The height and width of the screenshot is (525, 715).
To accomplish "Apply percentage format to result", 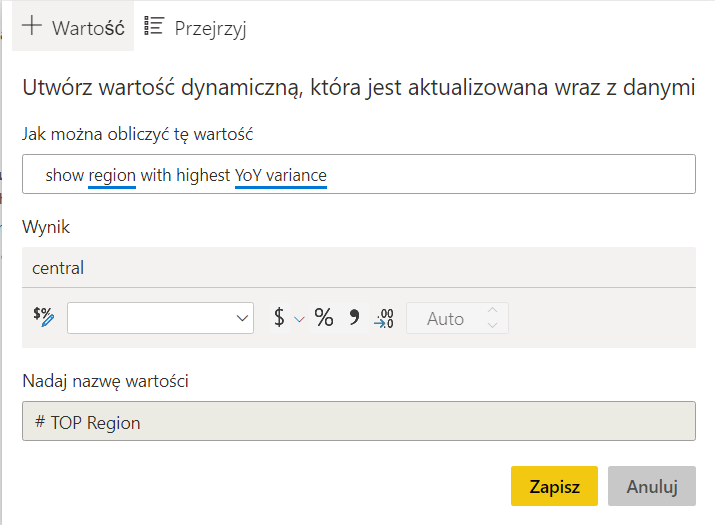I will [324, 318].
